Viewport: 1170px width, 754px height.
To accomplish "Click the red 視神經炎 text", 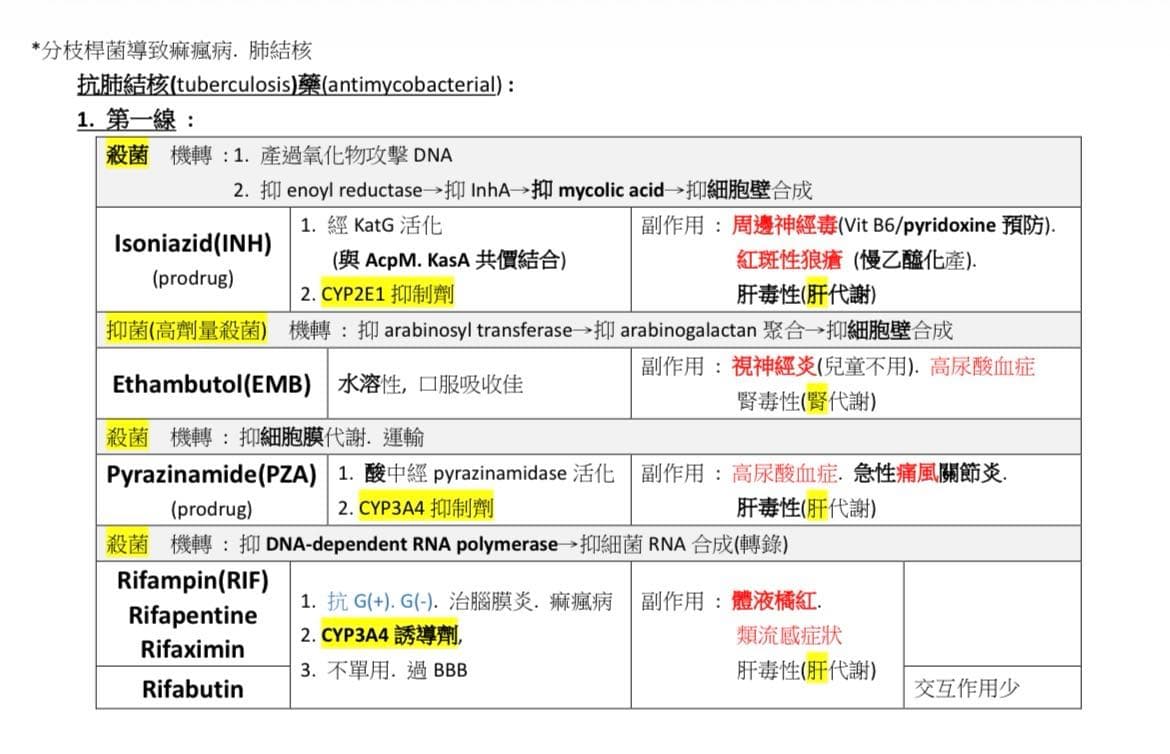I will point(774,367).
